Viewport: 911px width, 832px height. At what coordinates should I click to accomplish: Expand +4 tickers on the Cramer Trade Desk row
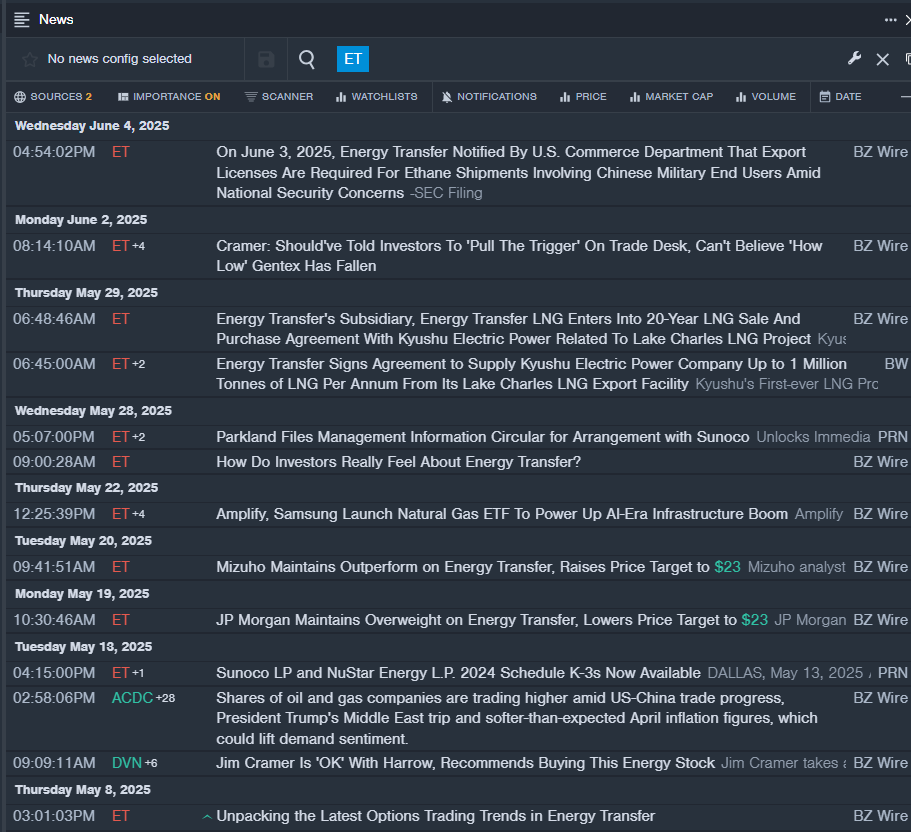138,246
